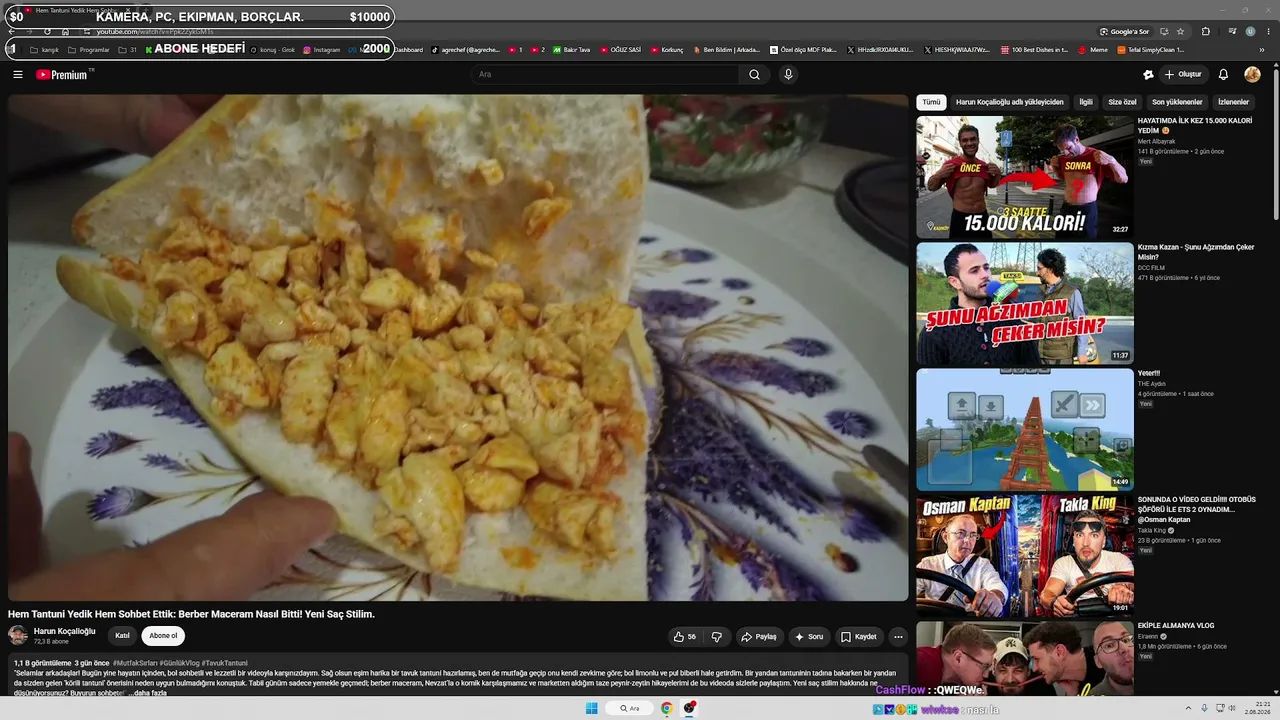Open the 'Ben Bildim | Arkada...' bookmark

(x=726, y=49)
